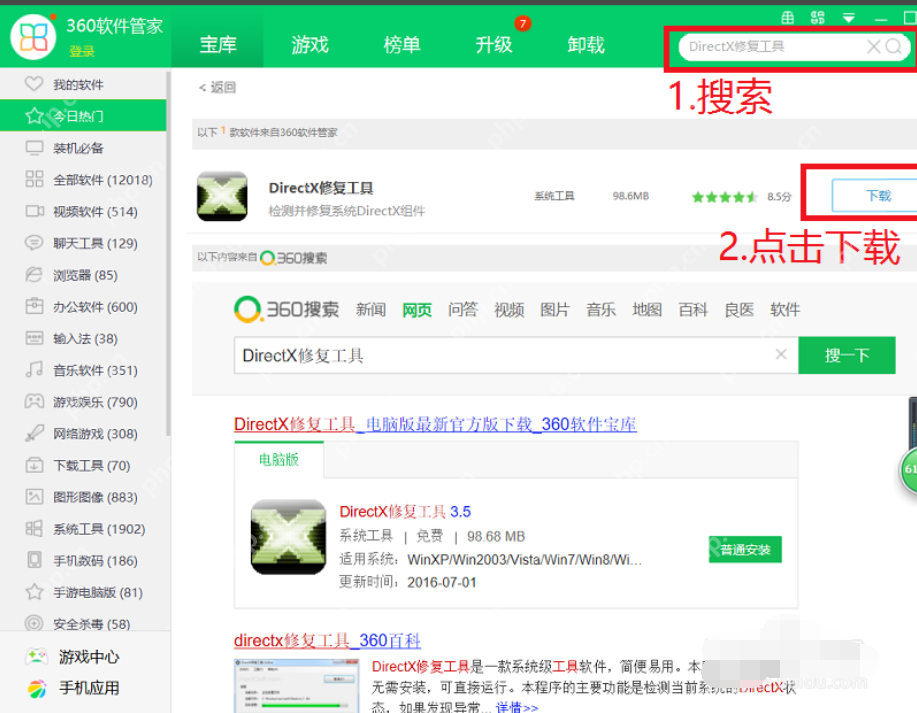Image resolution: width=917 pixels, height=713 pixels.
Task: Select 图形图像 (883) category
Action: (x=83, y=497)
